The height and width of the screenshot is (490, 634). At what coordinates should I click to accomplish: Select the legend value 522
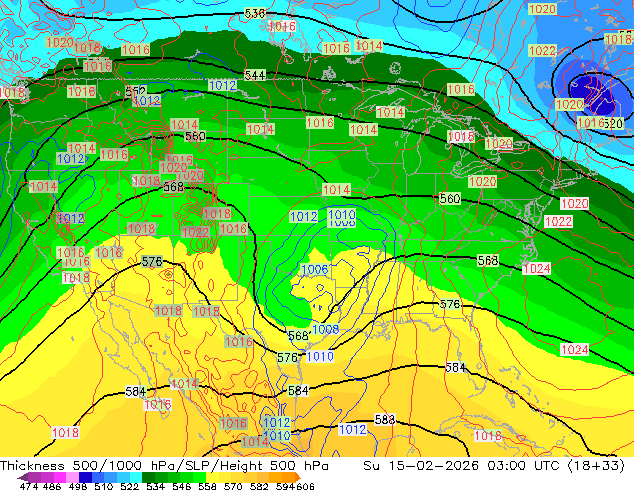pos(129,486)
